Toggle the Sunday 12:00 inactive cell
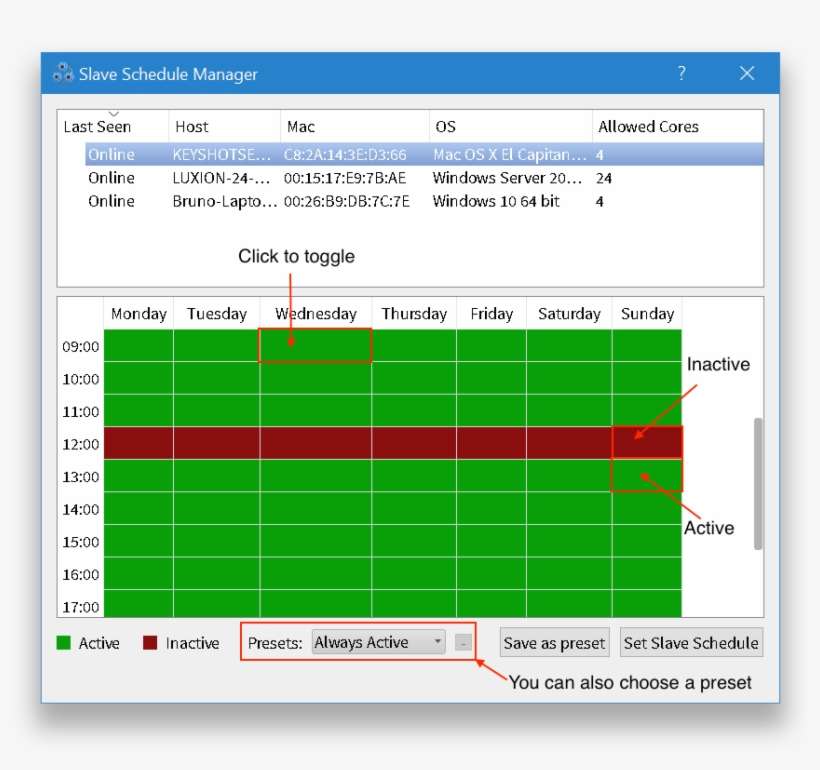 [x=646, y=442]
